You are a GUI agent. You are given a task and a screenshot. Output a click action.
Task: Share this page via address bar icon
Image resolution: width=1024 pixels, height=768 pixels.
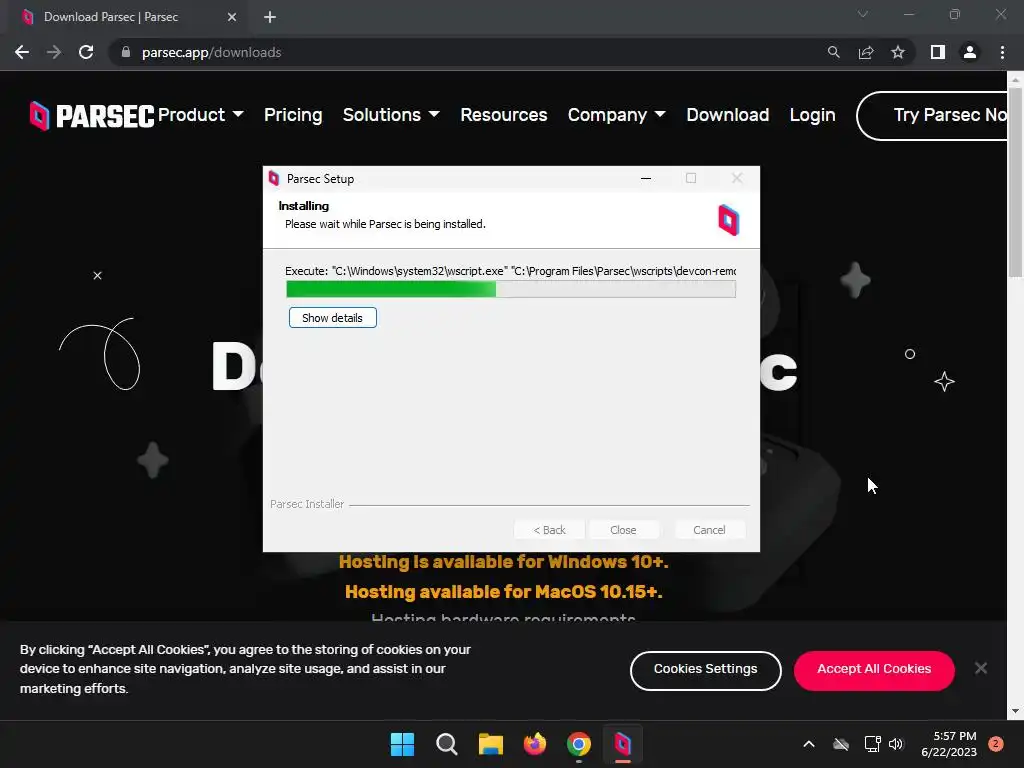pos(866,52)
